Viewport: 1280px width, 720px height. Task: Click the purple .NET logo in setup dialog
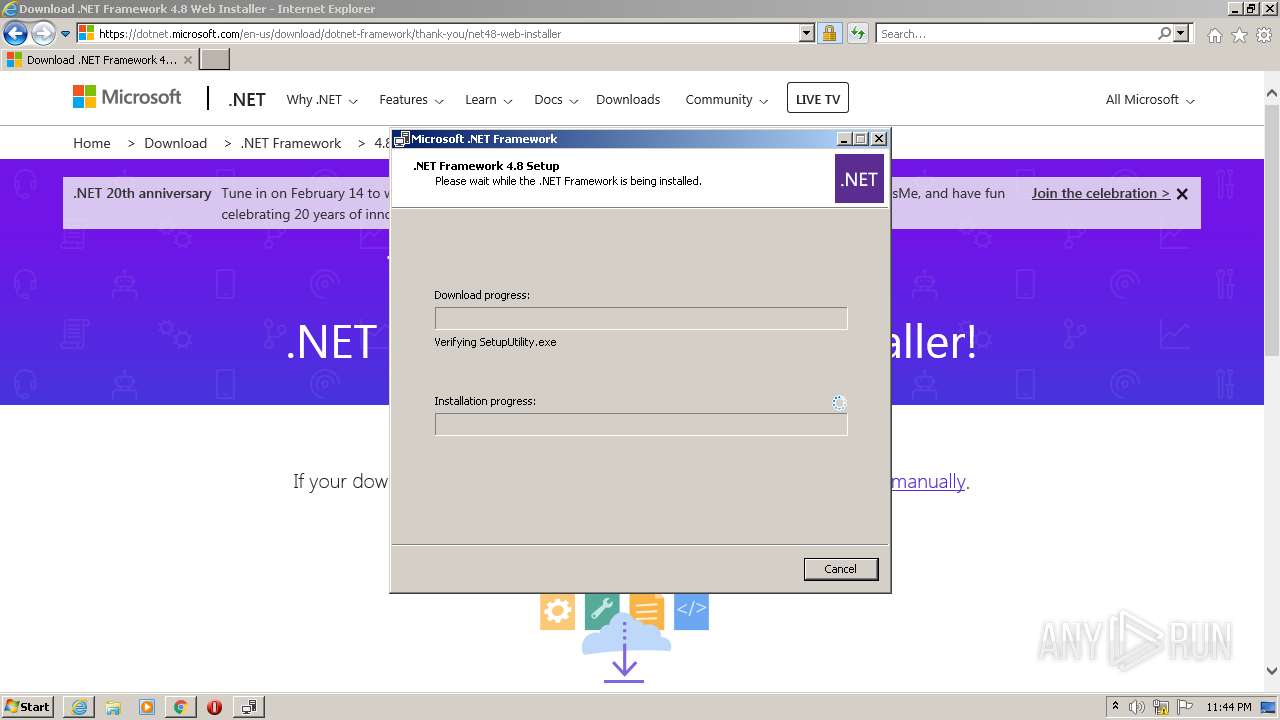click(x=859, y=179)
